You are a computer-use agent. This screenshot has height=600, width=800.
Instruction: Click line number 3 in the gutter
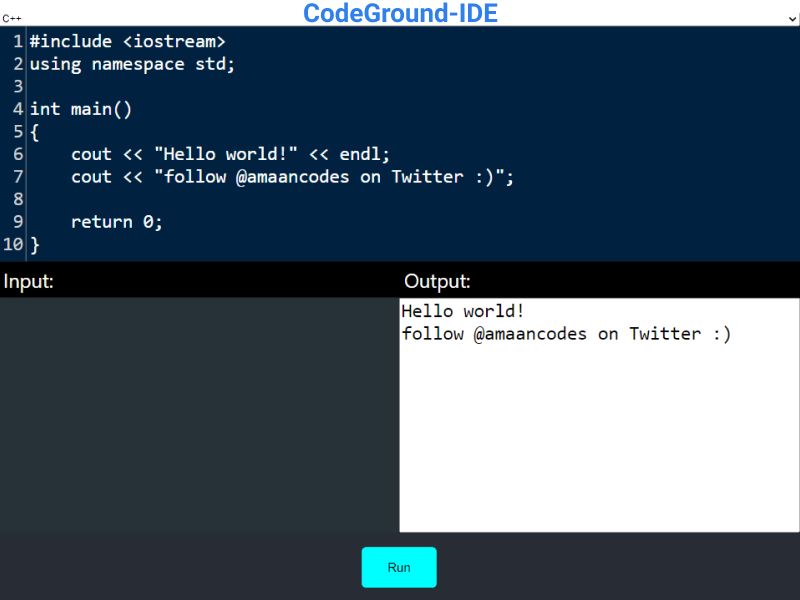[18, 87]
